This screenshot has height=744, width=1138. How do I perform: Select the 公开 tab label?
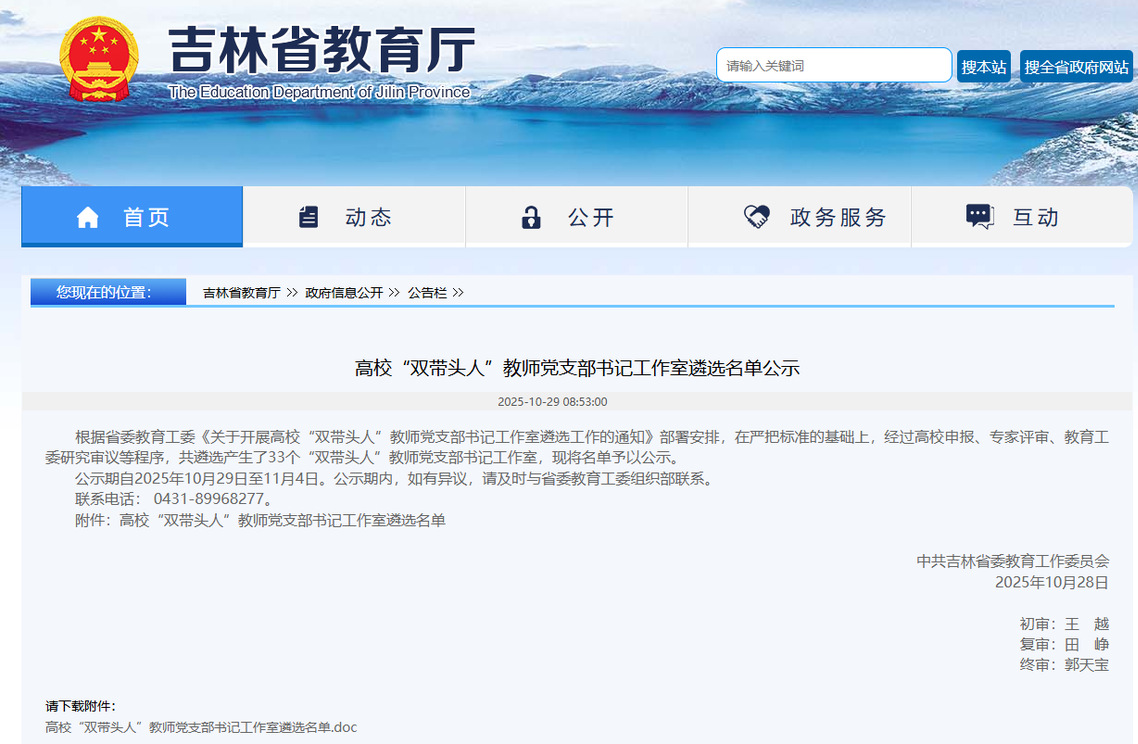(591, 217)
